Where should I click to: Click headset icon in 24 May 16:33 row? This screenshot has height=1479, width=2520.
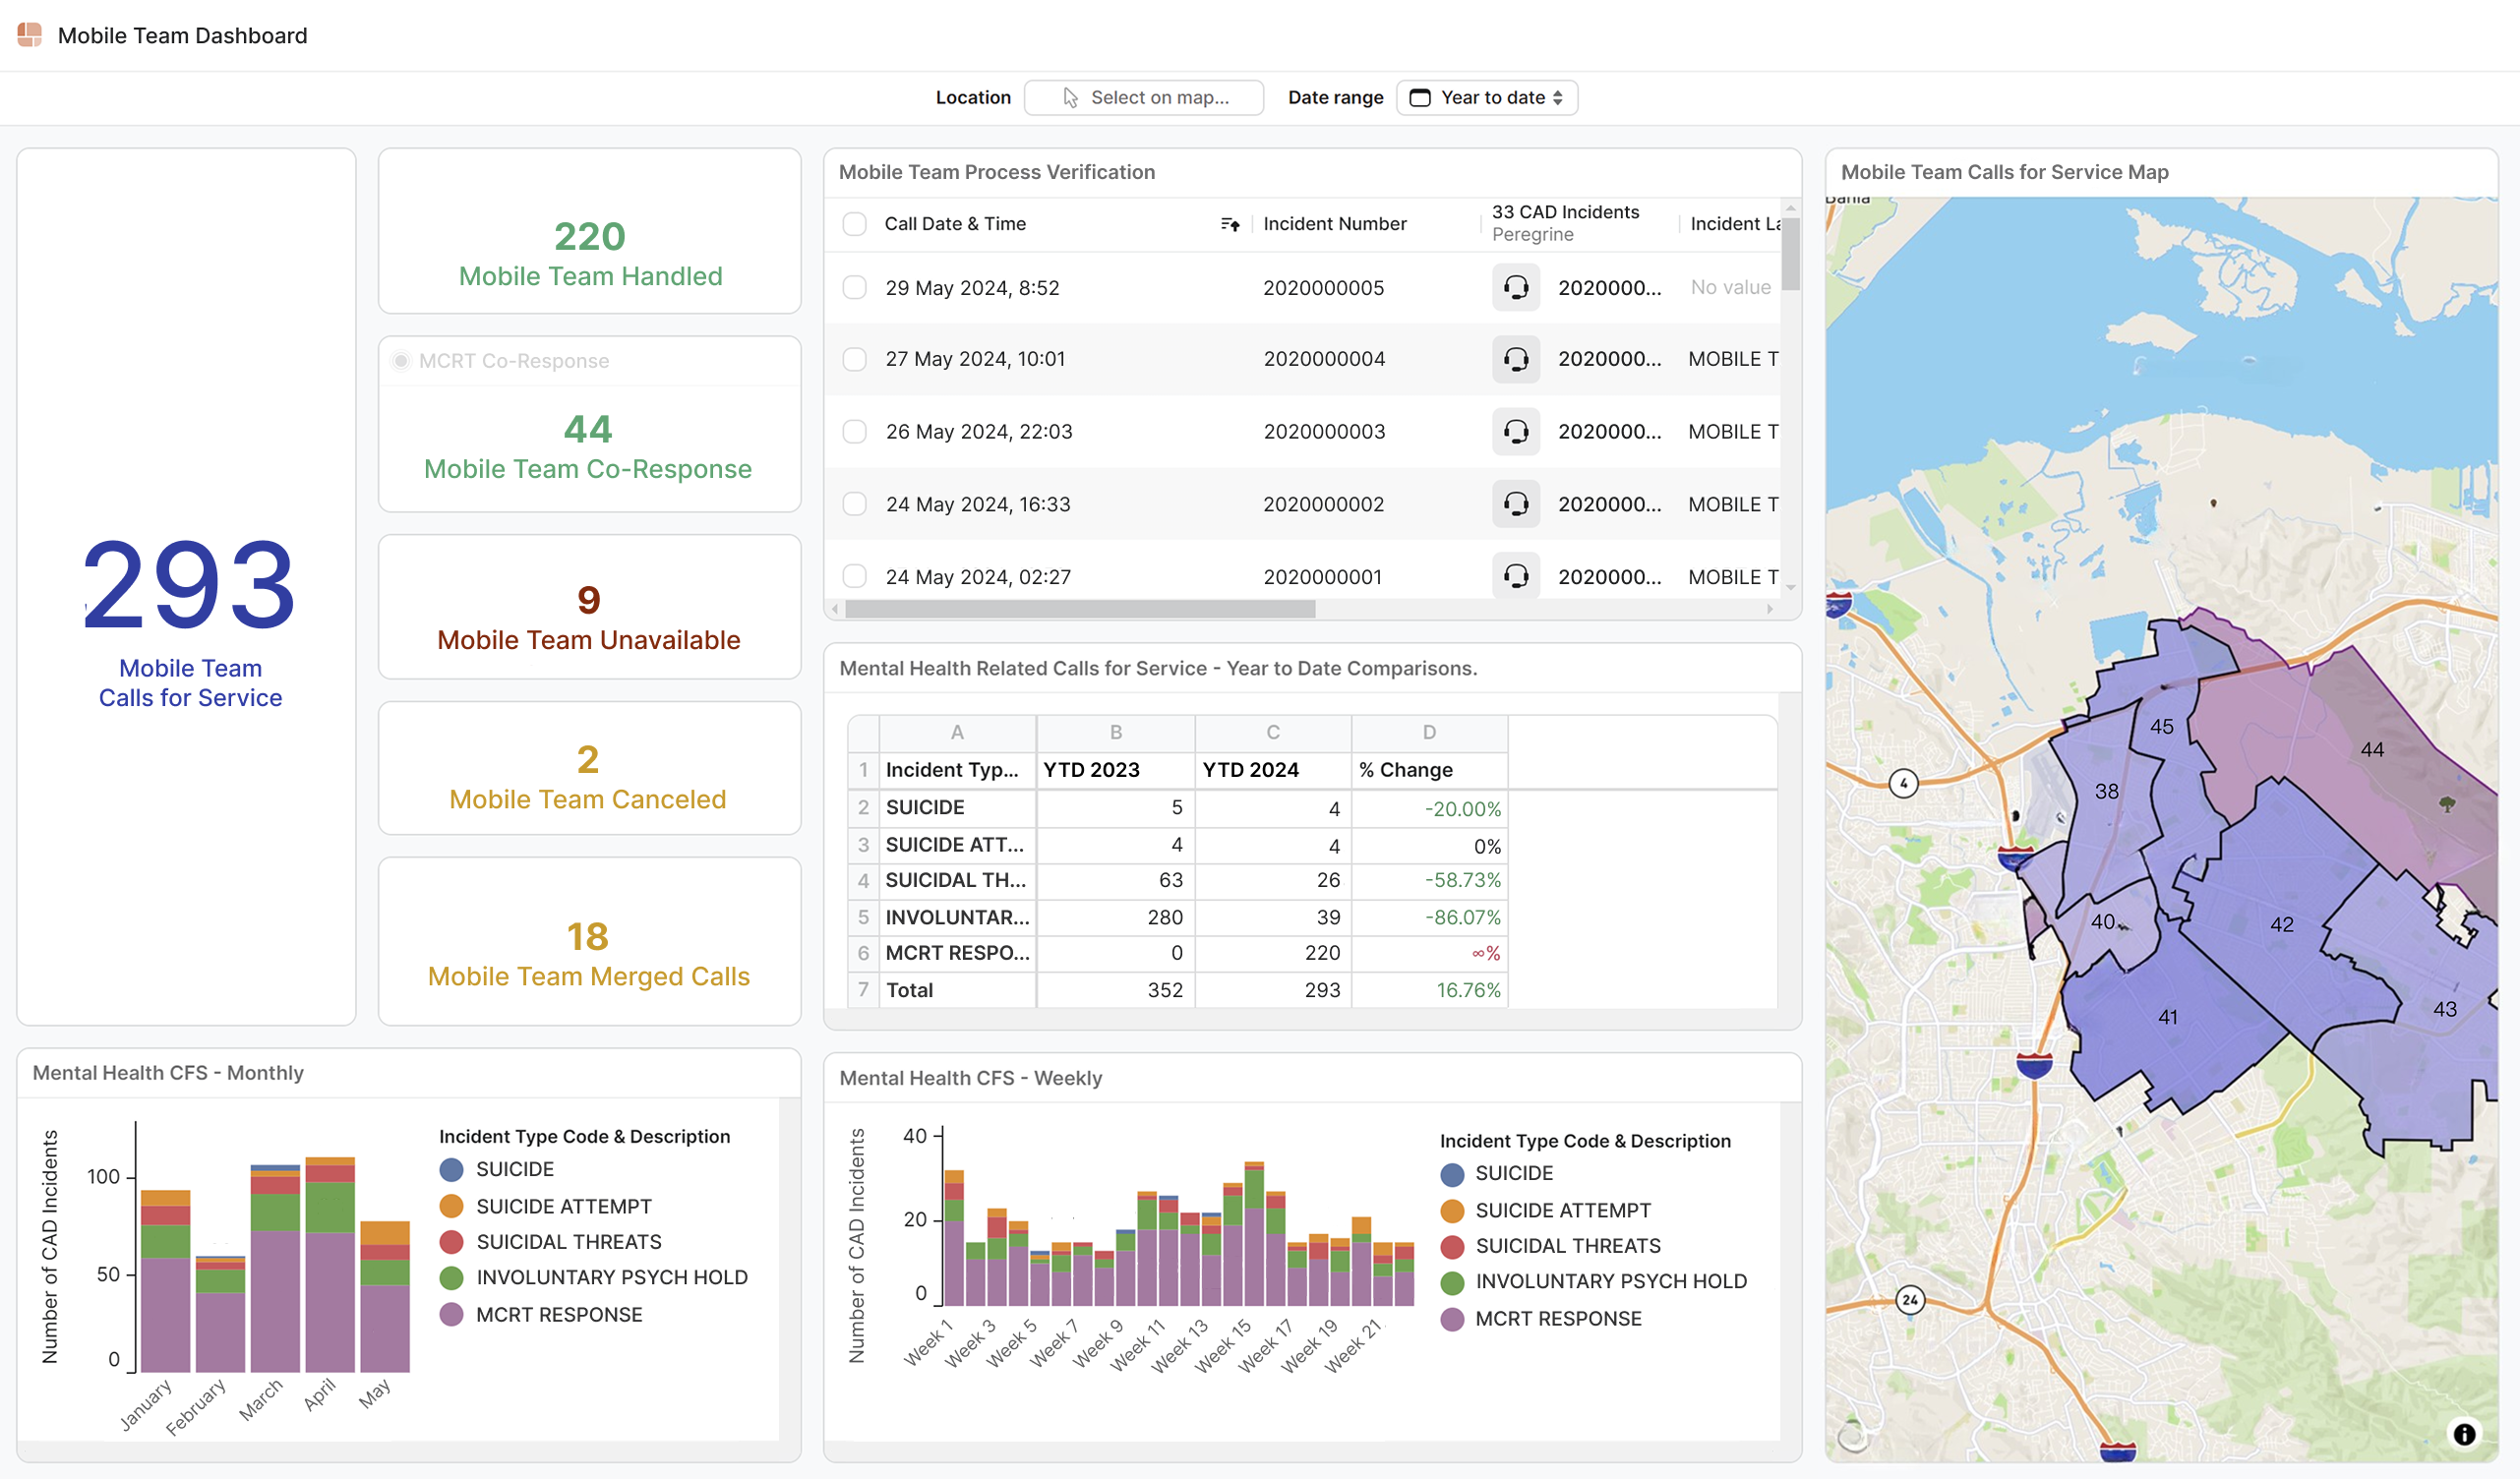tap(1515, 504)
